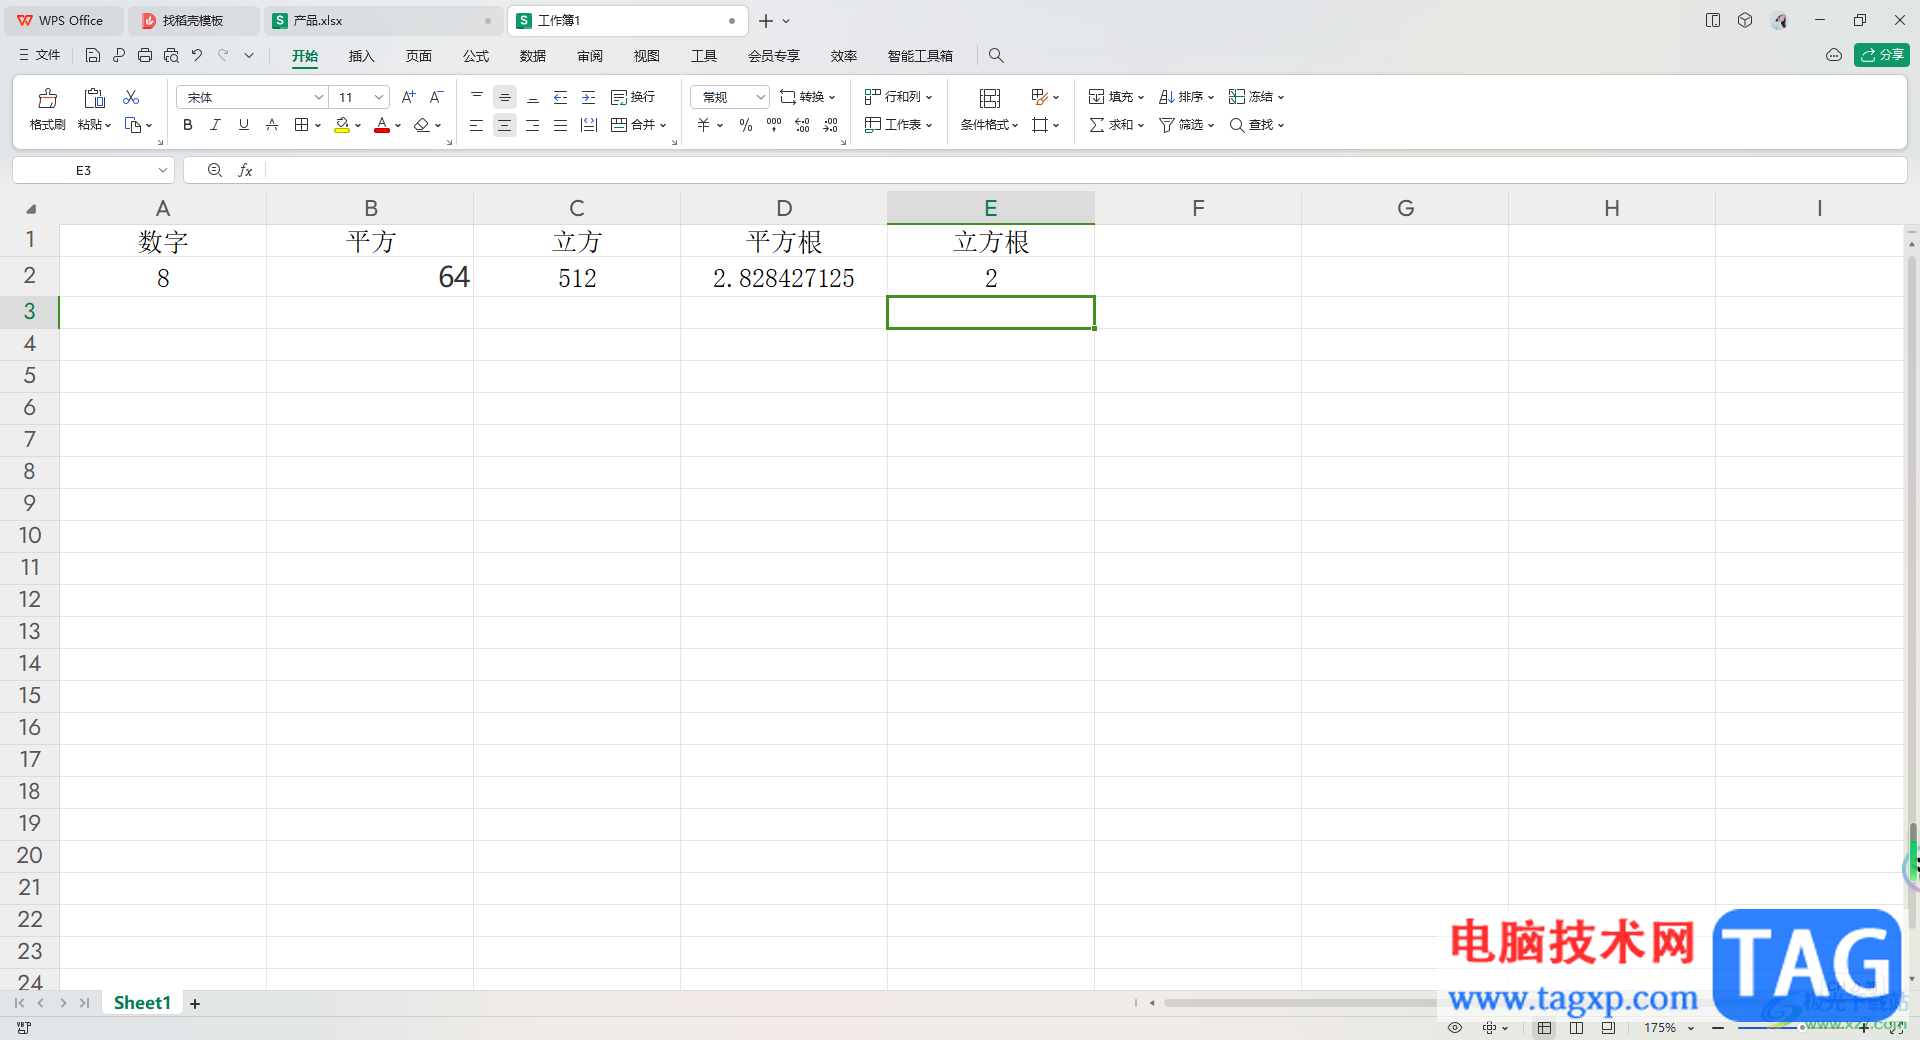Click the Freeze (冻结) button

1256,97
